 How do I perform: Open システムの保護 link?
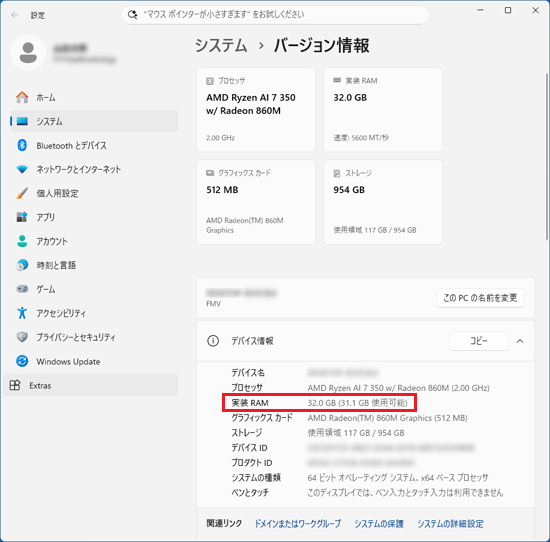click(x=379, y=524)
